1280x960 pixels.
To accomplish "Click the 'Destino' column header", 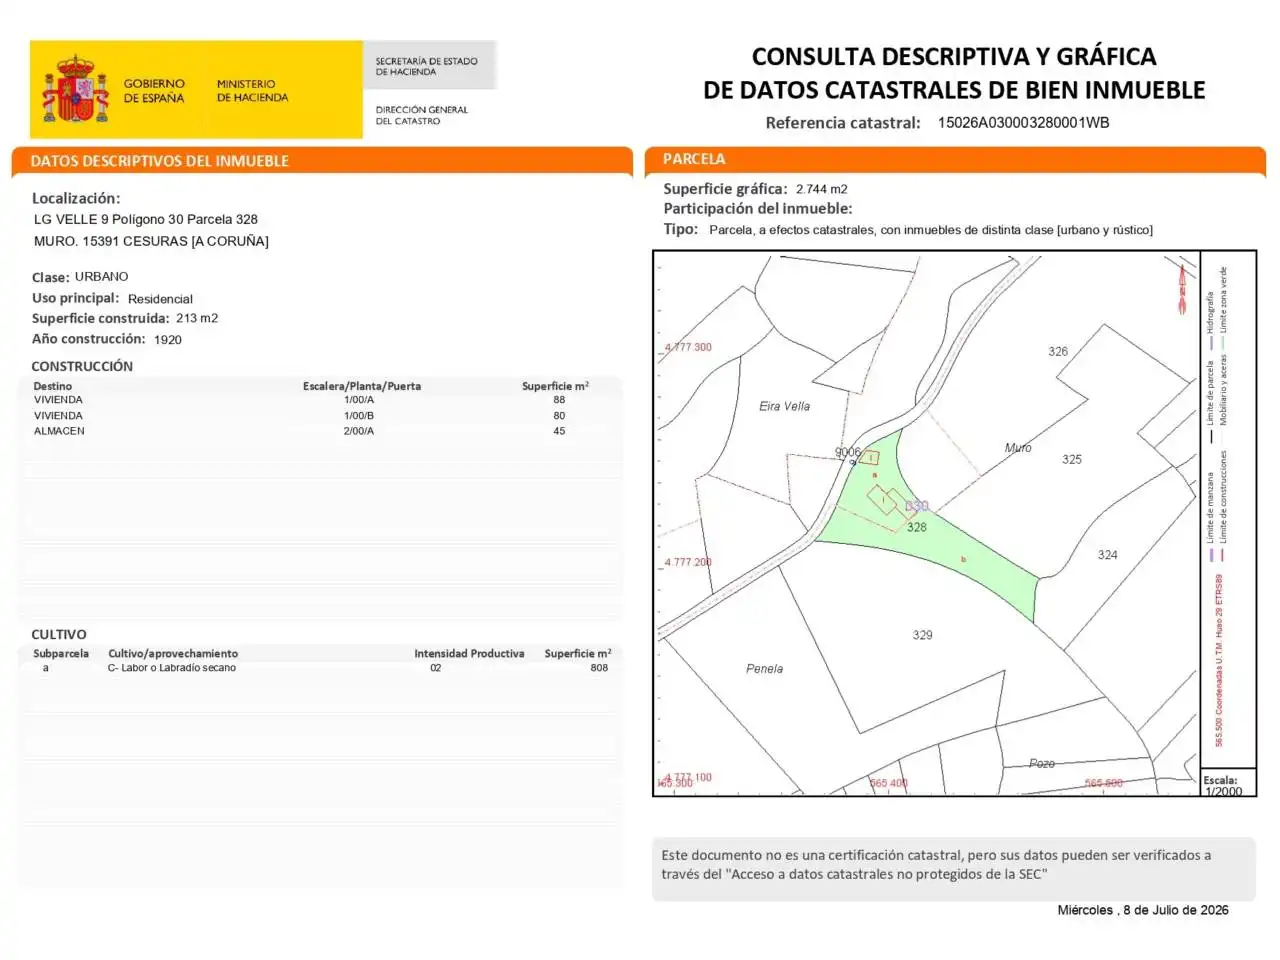I will (52, 386).
